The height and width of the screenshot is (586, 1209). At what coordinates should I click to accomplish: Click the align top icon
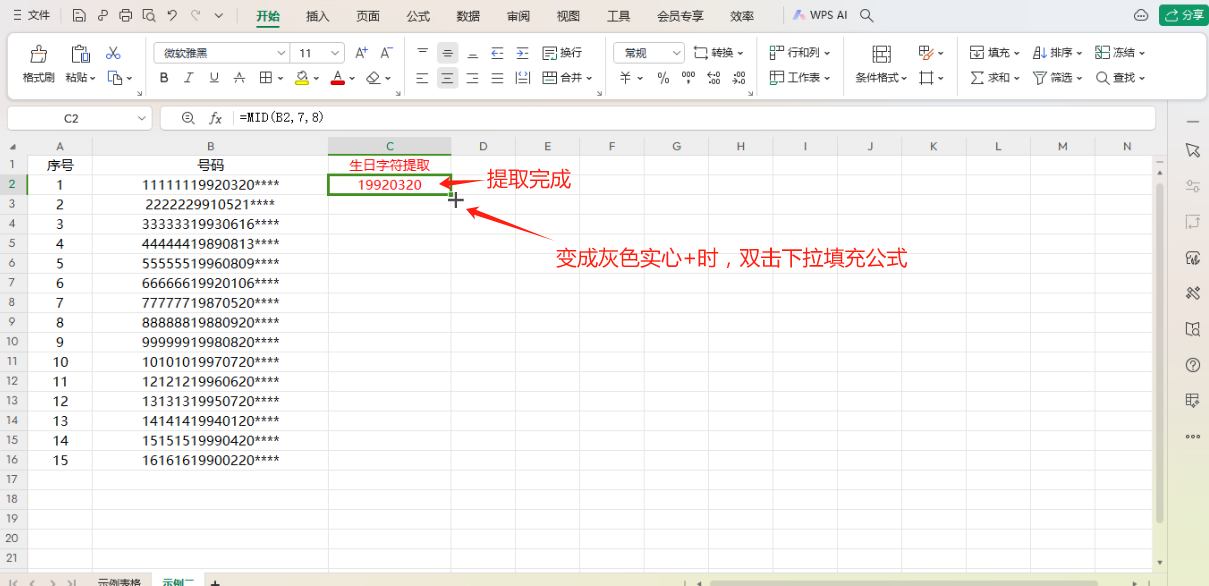coord(422,53)
